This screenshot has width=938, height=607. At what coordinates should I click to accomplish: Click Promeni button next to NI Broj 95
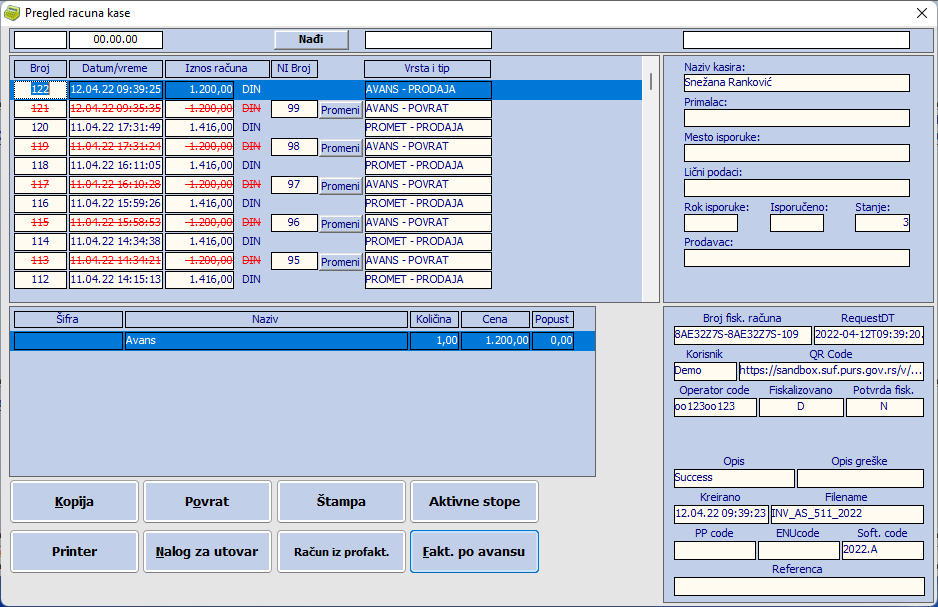coord(340,262)
